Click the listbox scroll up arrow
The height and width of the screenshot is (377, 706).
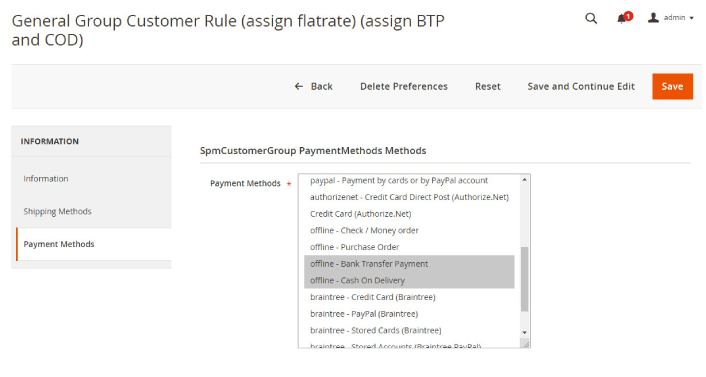pos(525,180)
